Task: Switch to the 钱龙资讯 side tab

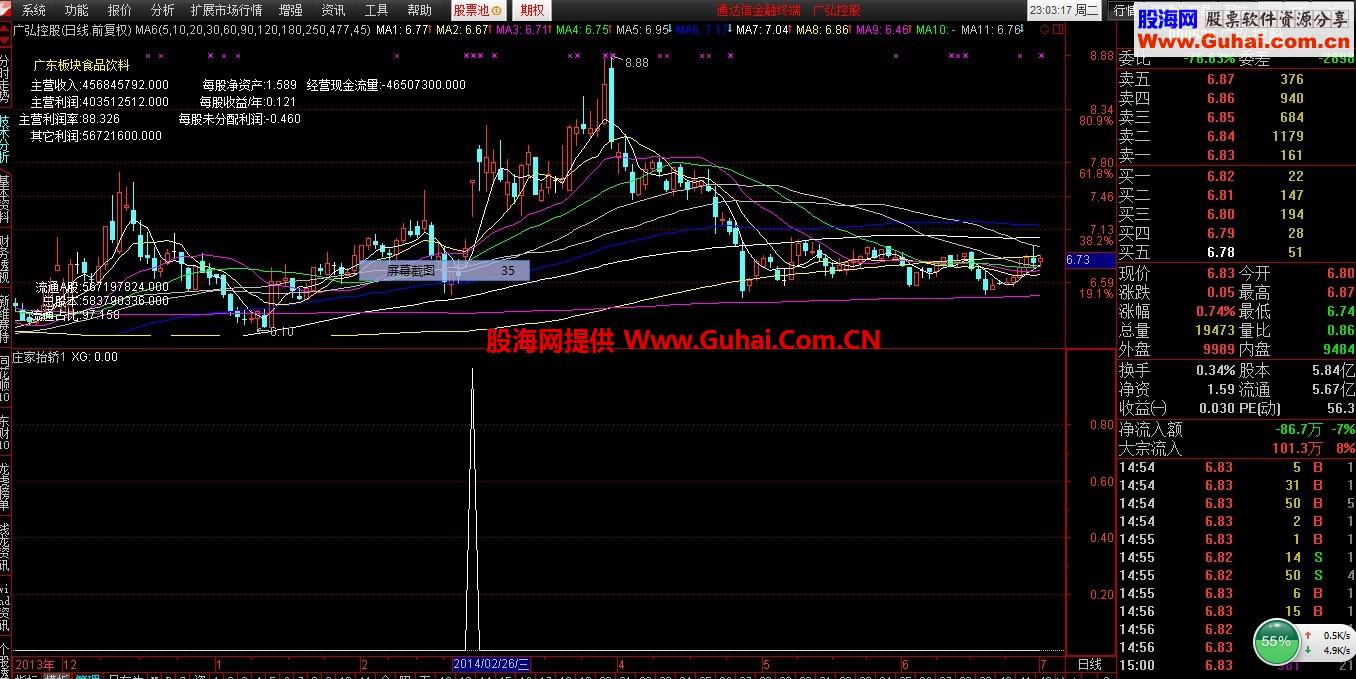Action: coord(5,547)
